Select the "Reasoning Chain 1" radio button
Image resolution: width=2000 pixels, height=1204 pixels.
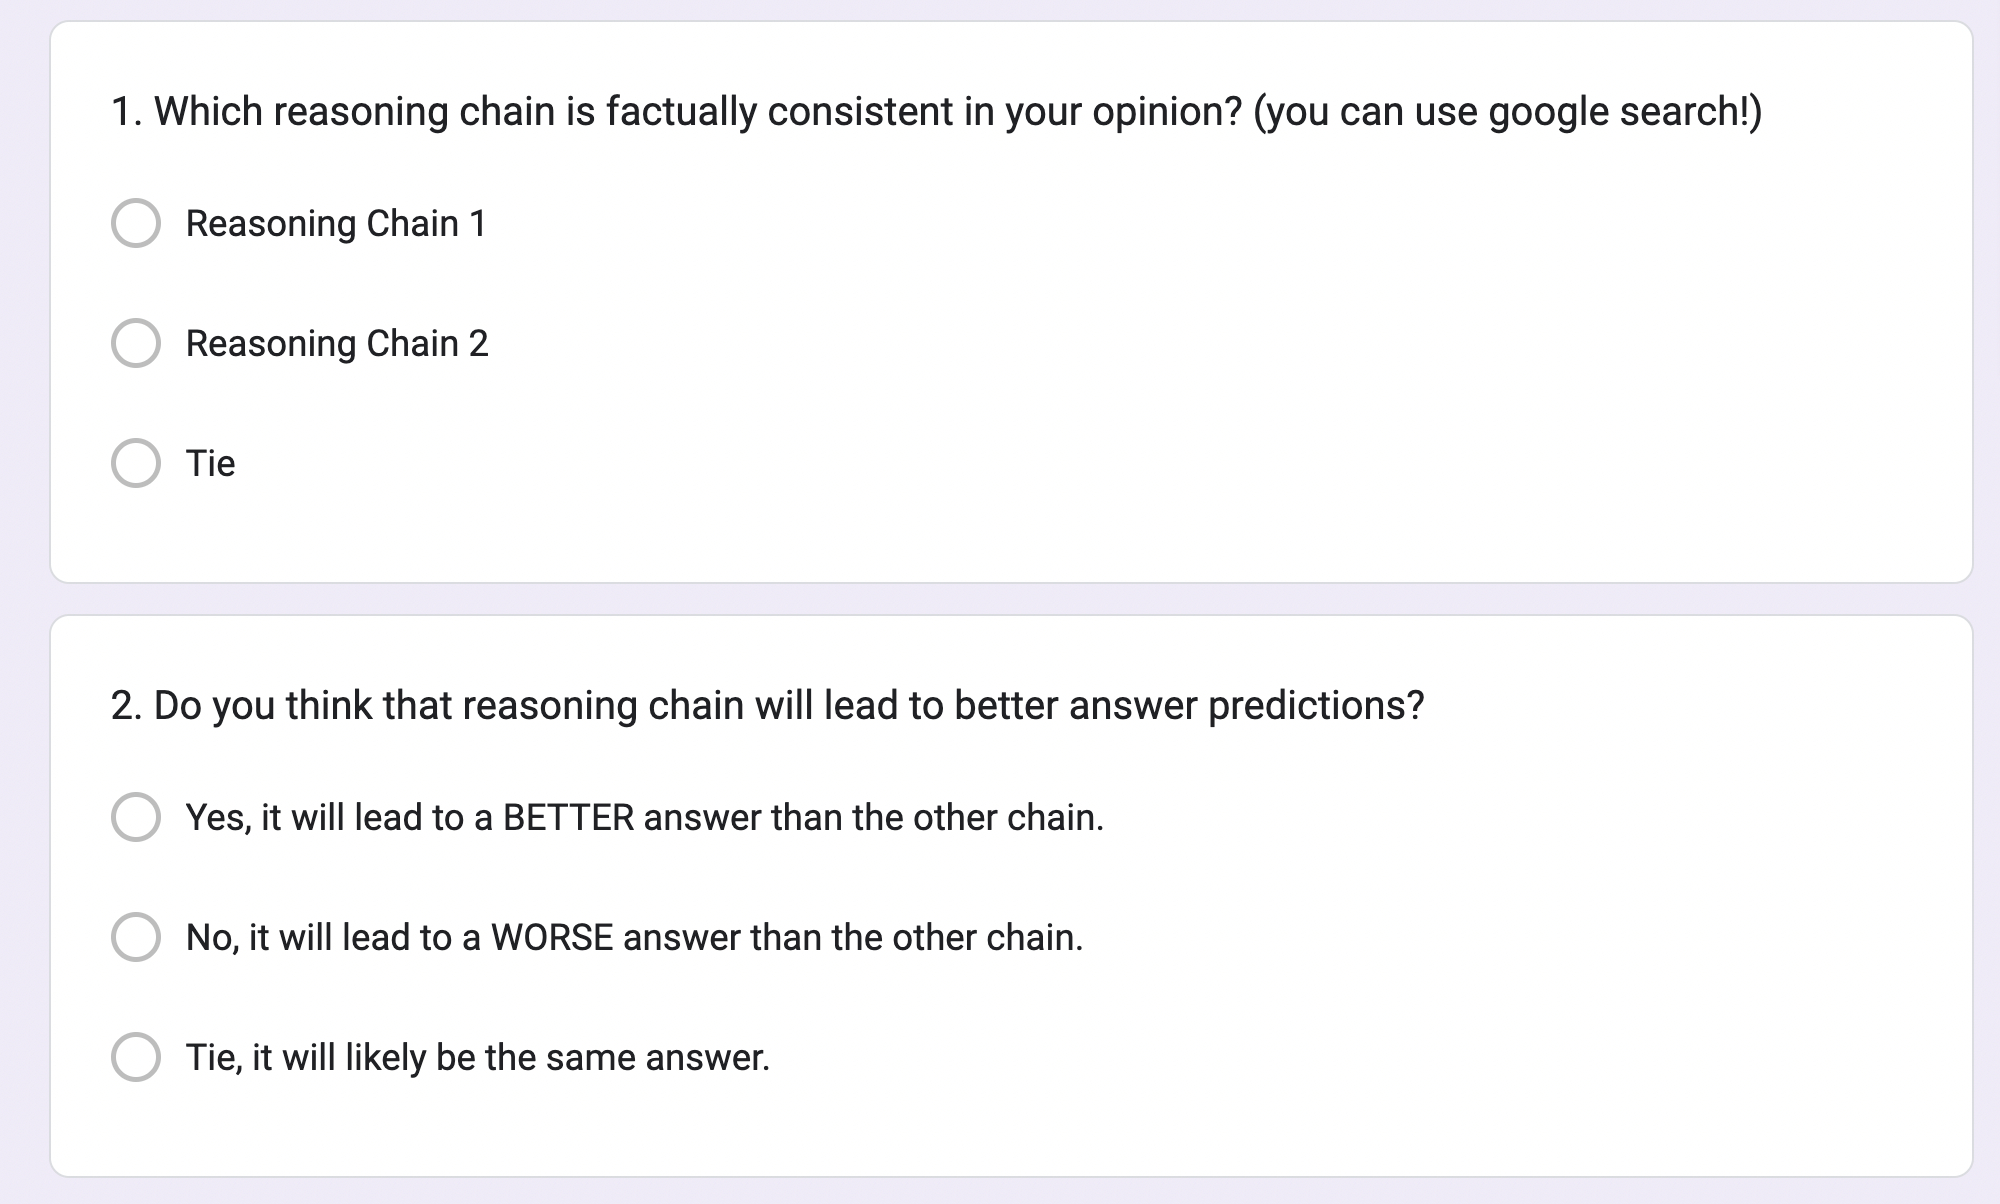pyautogui.click(x=136, y=223)
